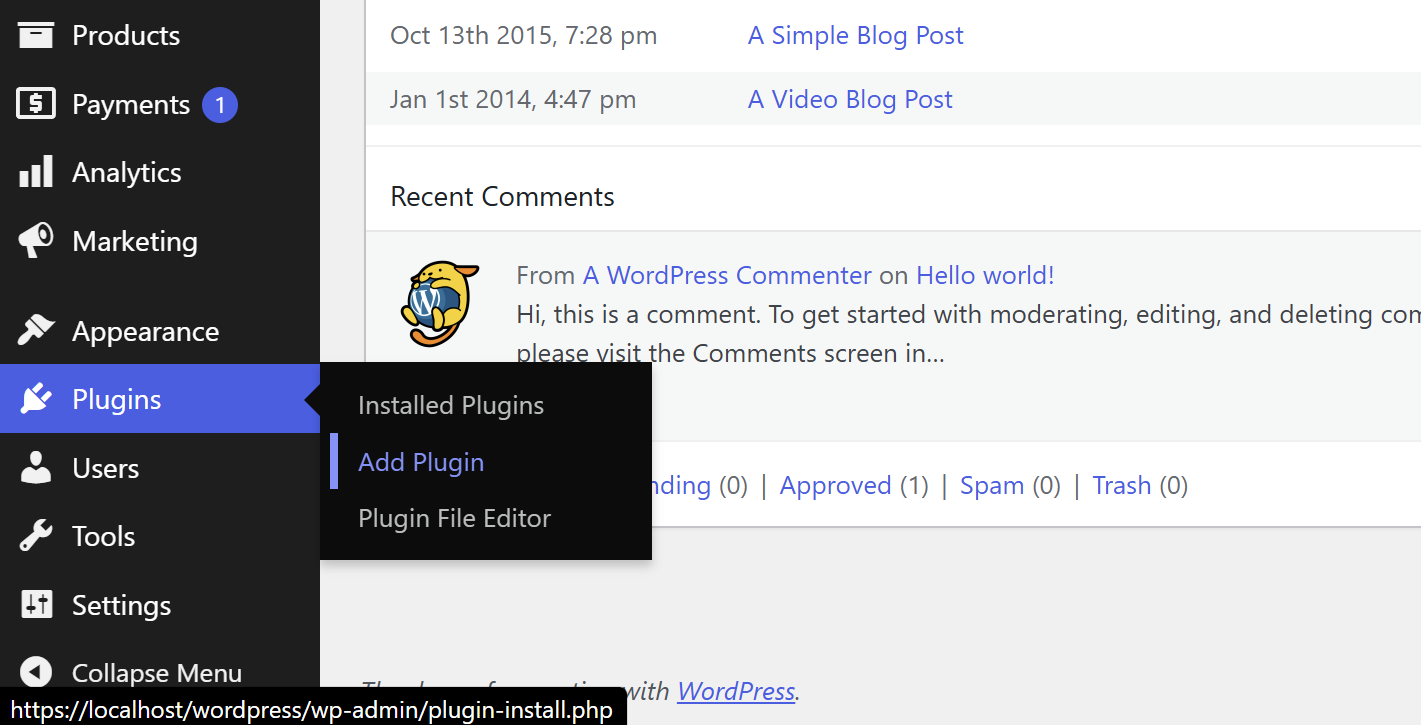Click the Plugins plug icon

pos(36,399)
